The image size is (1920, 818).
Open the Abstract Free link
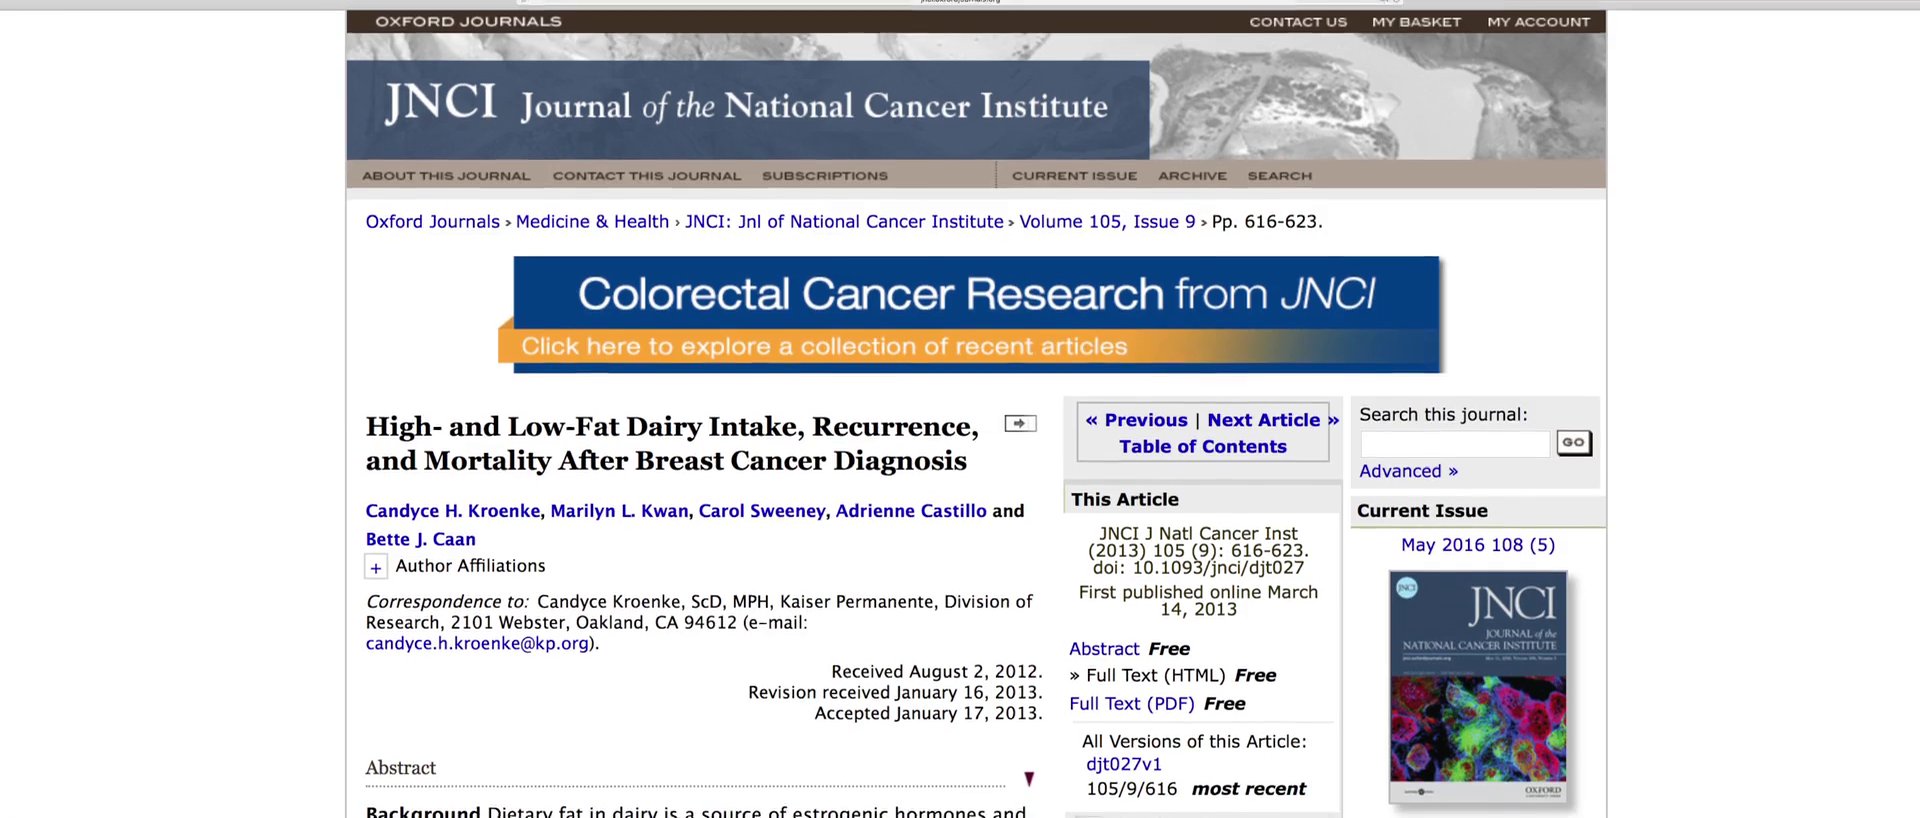1104,649
